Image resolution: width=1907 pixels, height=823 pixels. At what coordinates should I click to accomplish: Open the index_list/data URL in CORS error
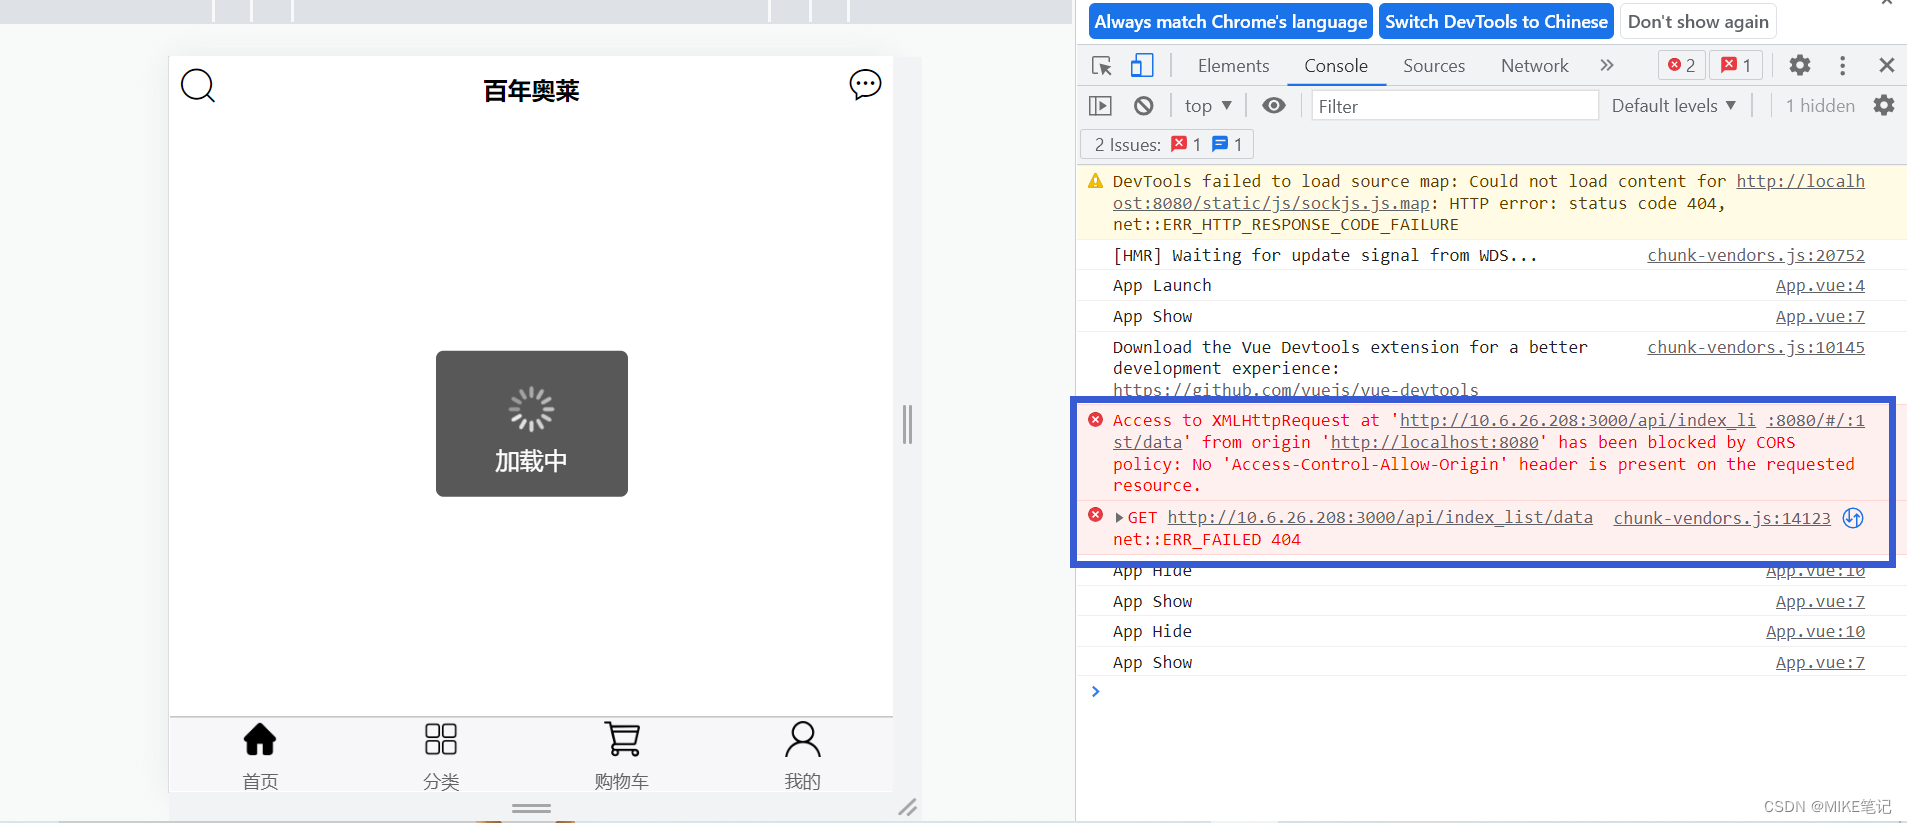(x=1577, y=421)
